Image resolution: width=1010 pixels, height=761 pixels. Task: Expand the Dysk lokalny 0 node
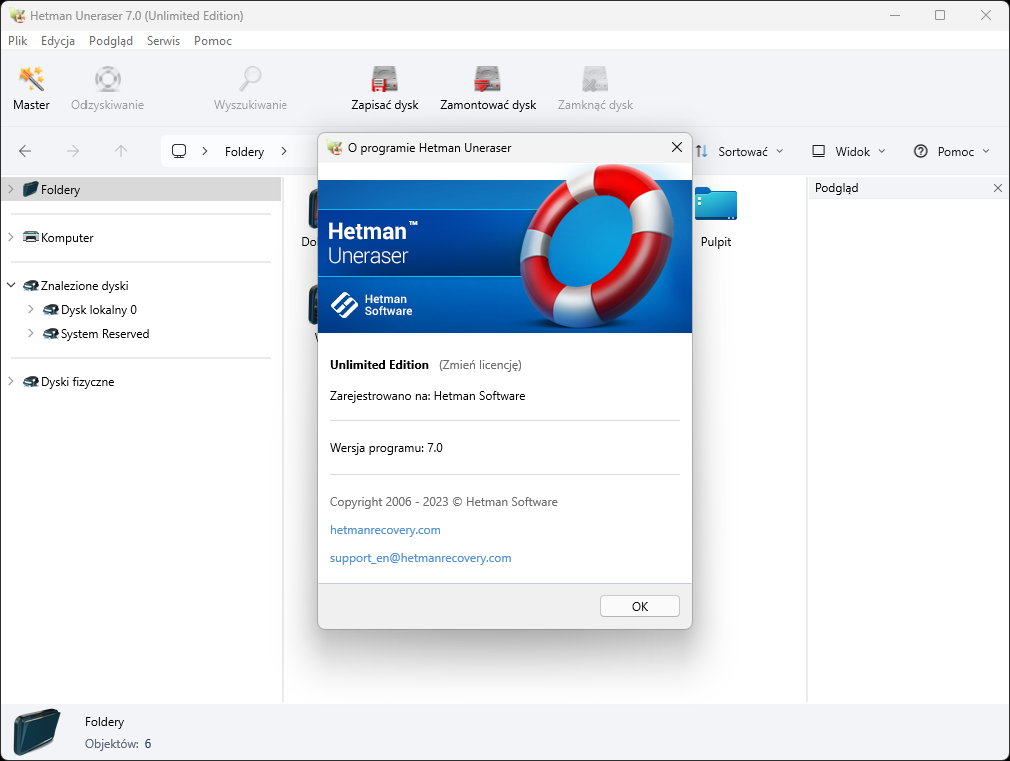point(31,309)
